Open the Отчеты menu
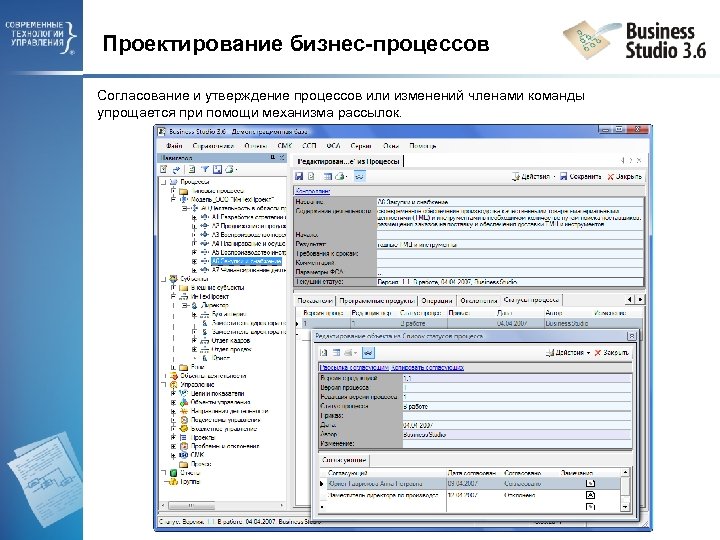 point(255,146)
